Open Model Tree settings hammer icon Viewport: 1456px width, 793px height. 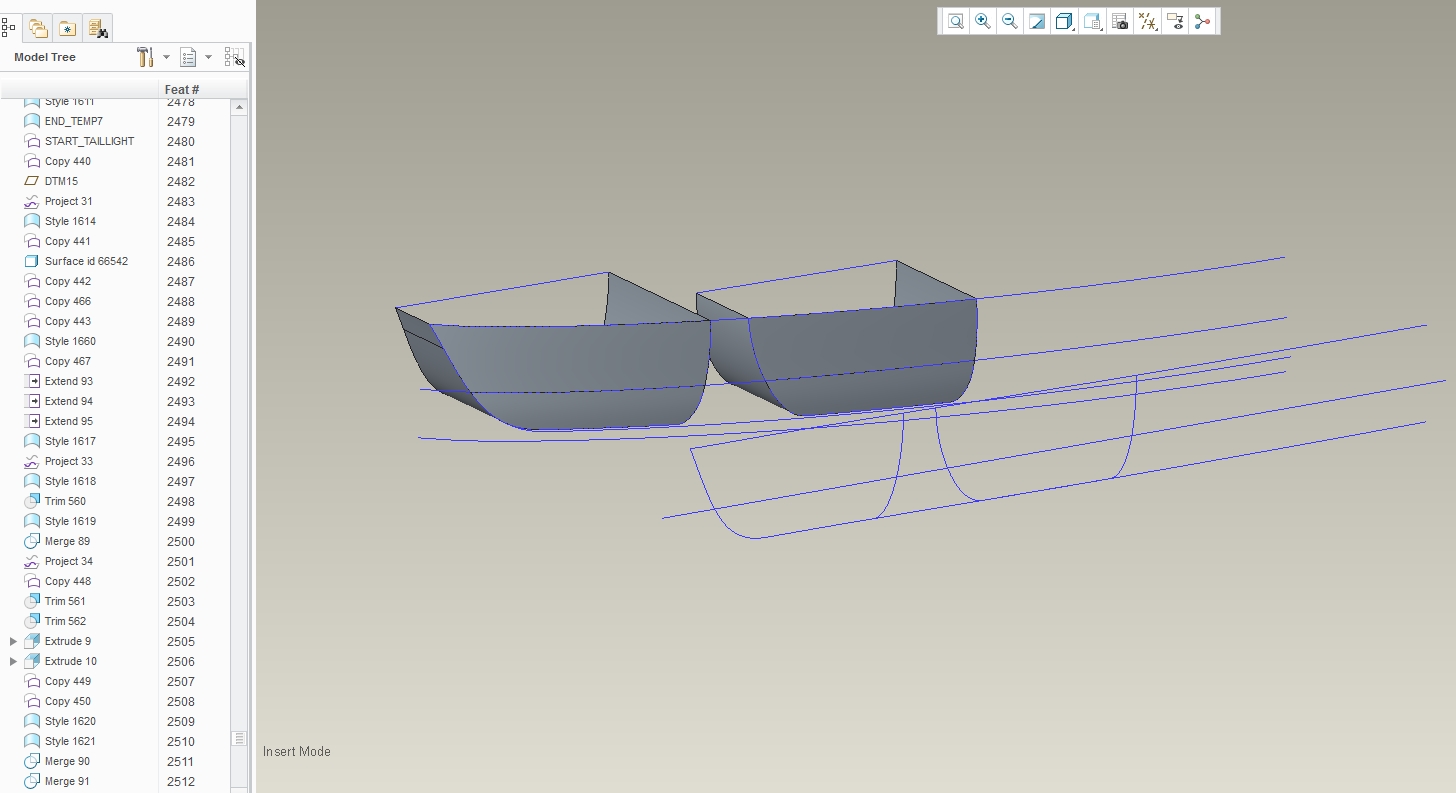pos(146,57)
